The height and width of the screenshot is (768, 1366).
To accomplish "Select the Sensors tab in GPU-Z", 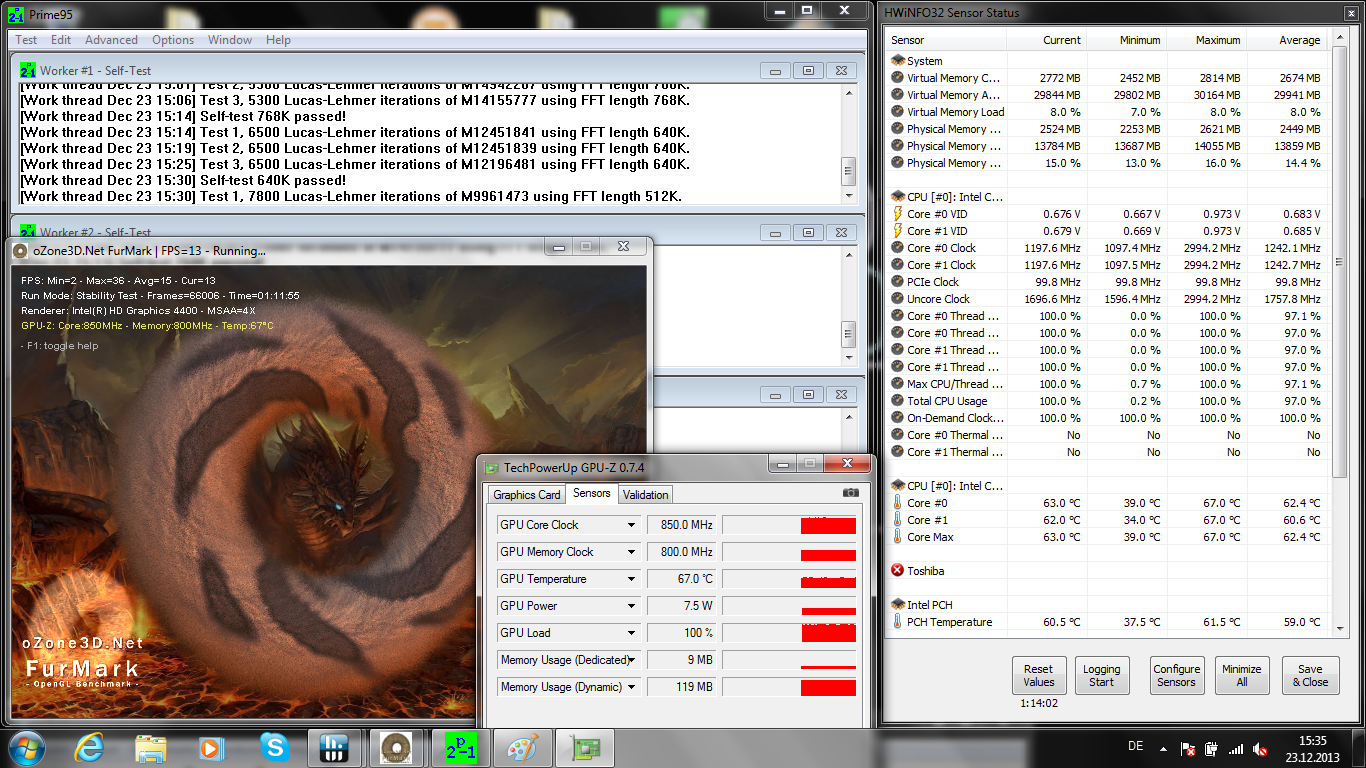I will pyautogui.click(x=591, y=493).
